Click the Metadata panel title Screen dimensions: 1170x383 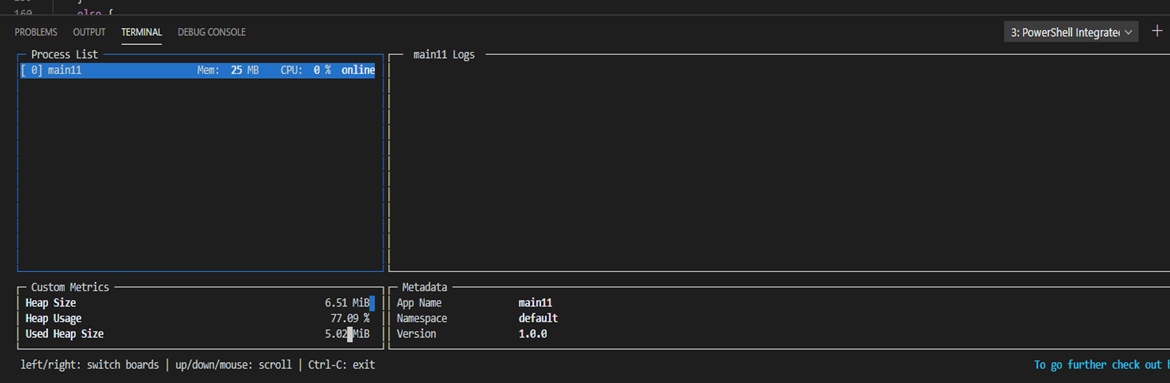point(425,287)
